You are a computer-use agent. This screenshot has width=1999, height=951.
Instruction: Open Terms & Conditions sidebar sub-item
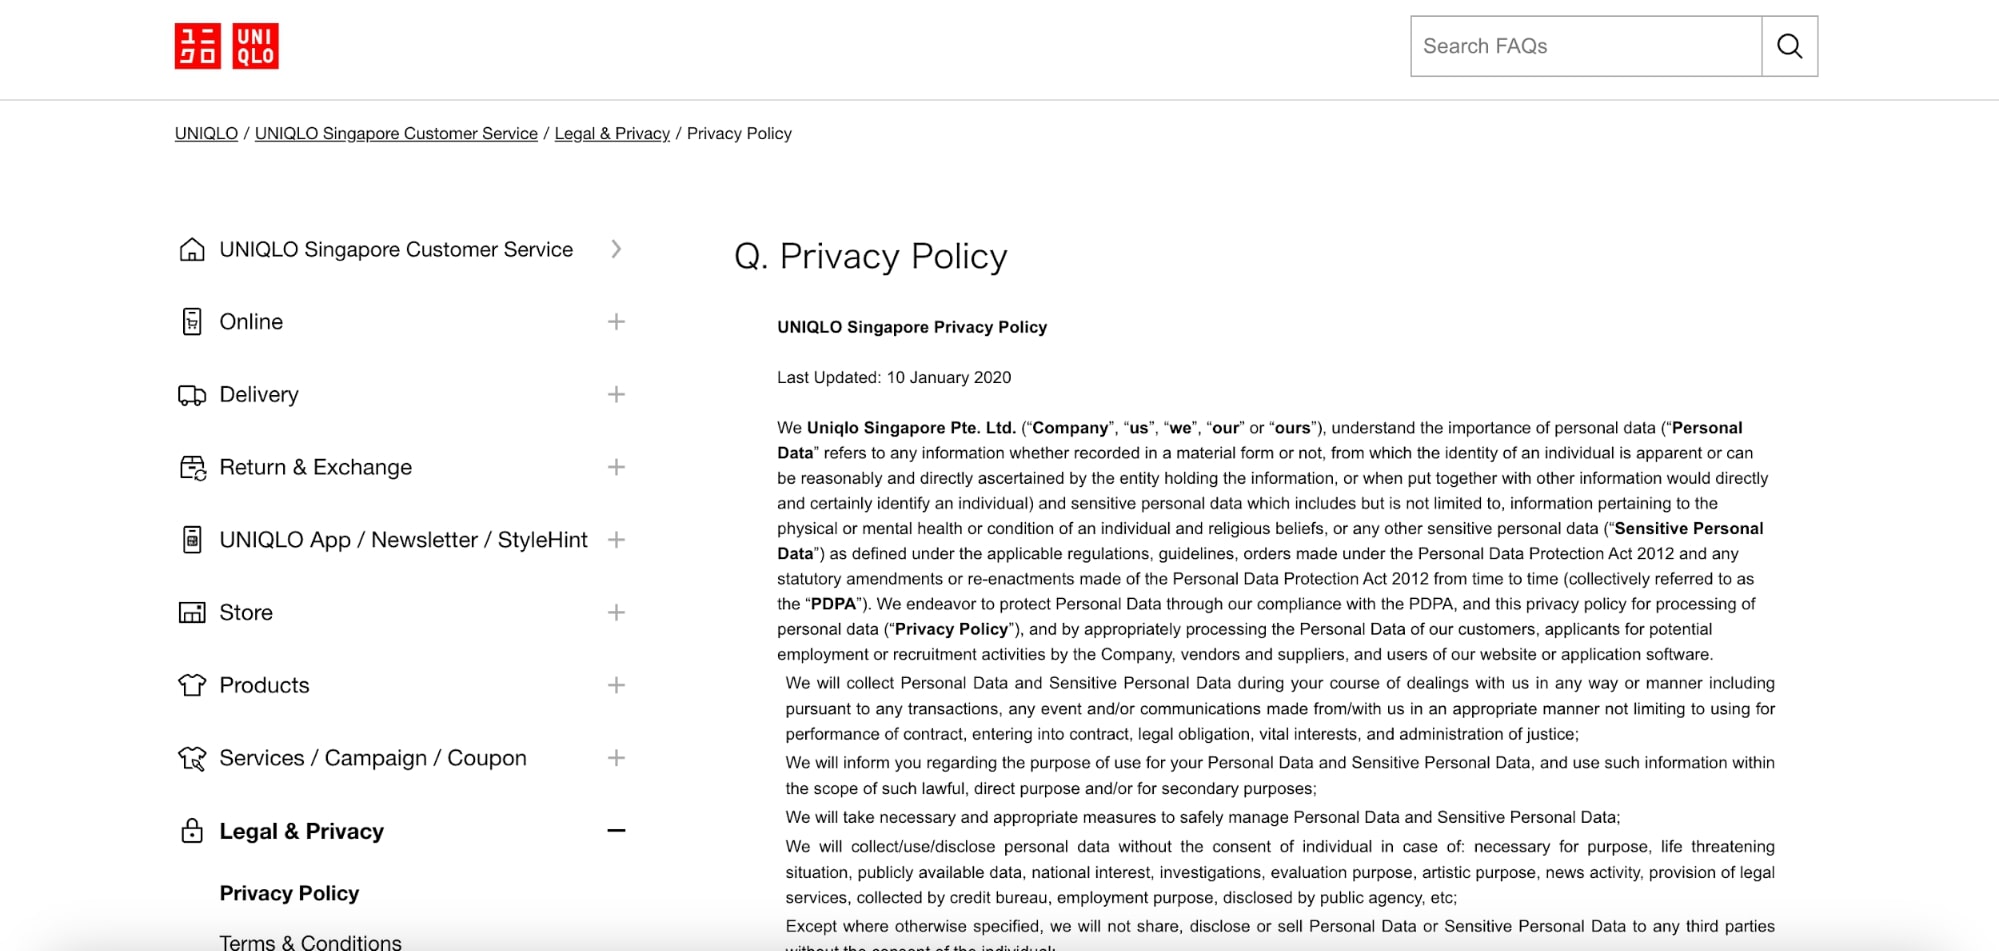(310, 942)
